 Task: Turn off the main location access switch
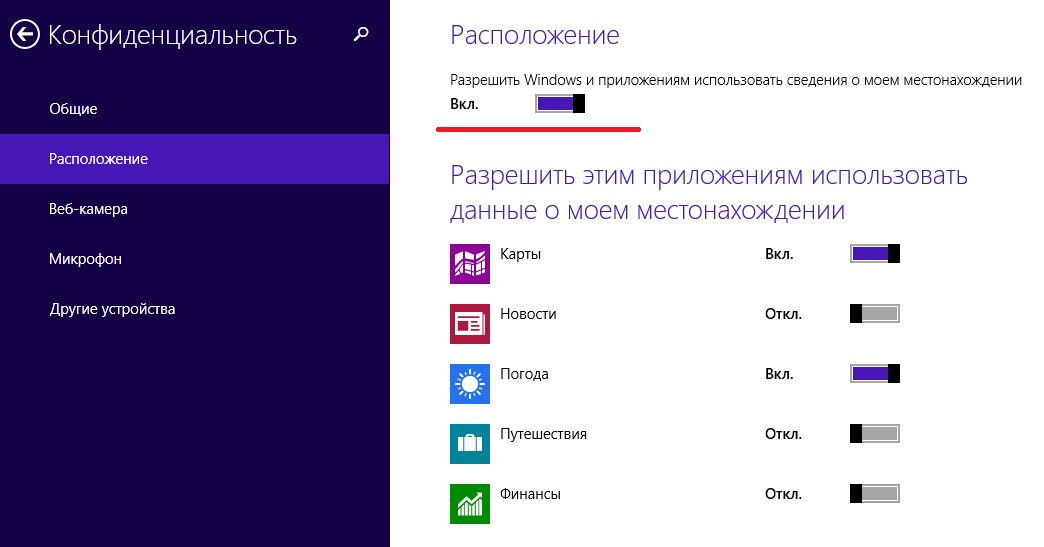pos(560,103)
